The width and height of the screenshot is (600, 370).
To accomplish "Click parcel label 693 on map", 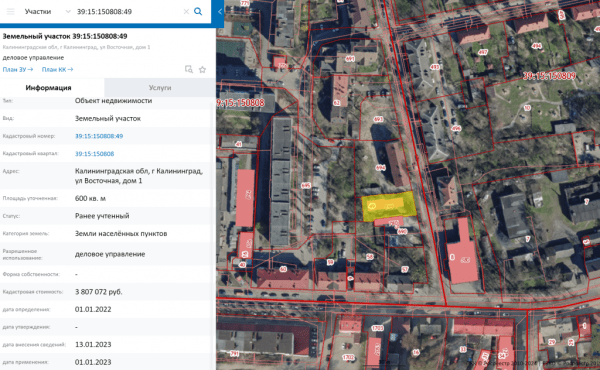I will [378, 119].
